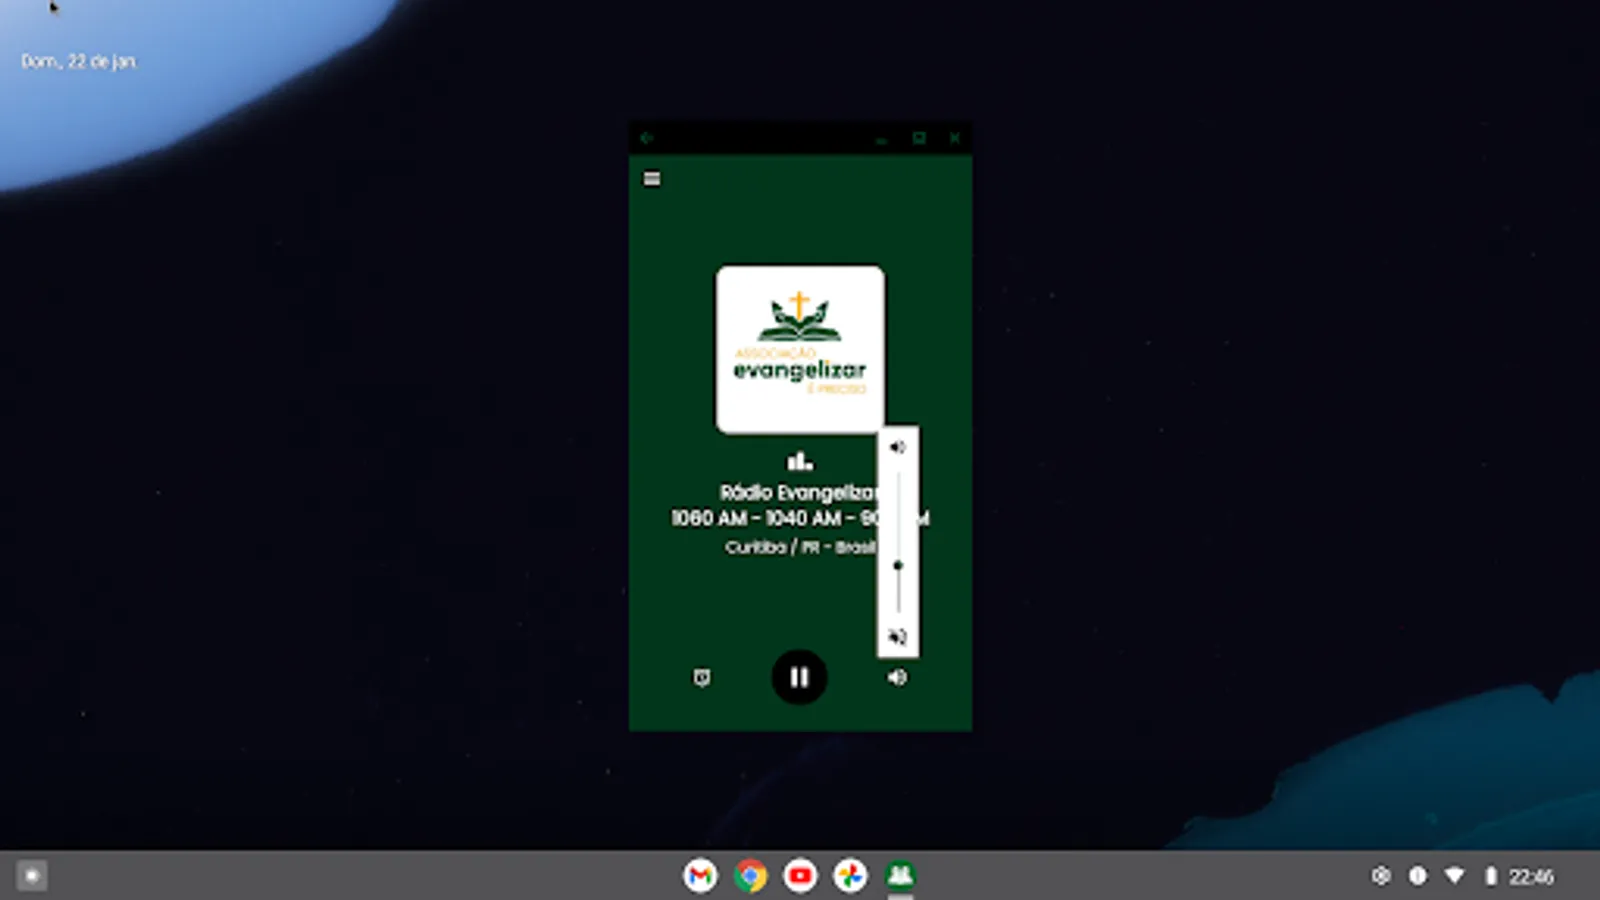Mute audio with the crossed speaker icon

(898, 637)
